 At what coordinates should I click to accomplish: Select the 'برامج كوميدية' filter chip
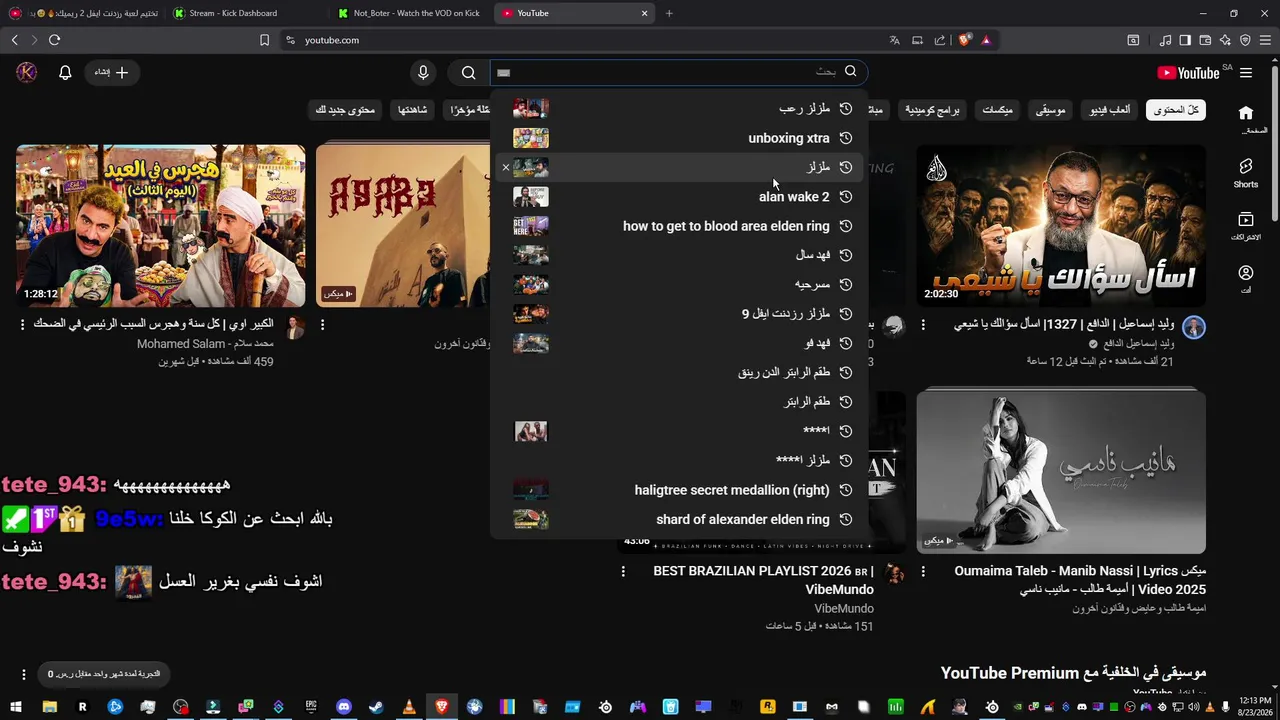click(x=933, y=110)
